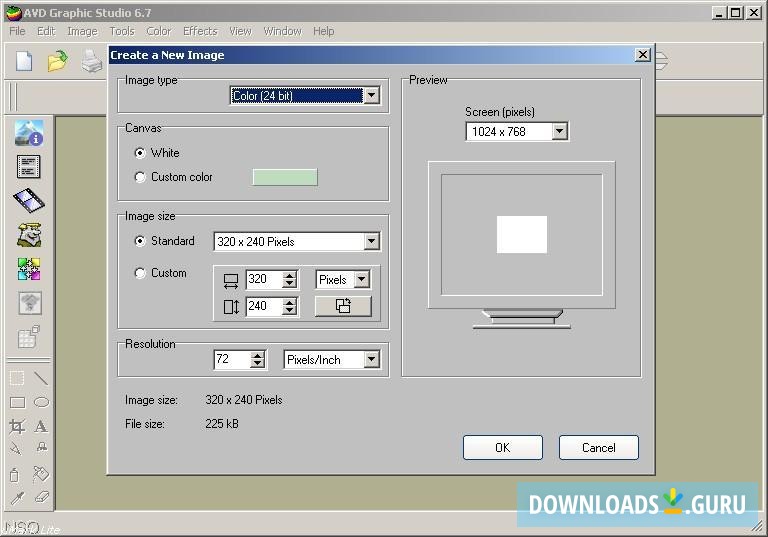768x537 pixels.
Task: Click the Open folder toolbar icon
Action: (57, 62)
